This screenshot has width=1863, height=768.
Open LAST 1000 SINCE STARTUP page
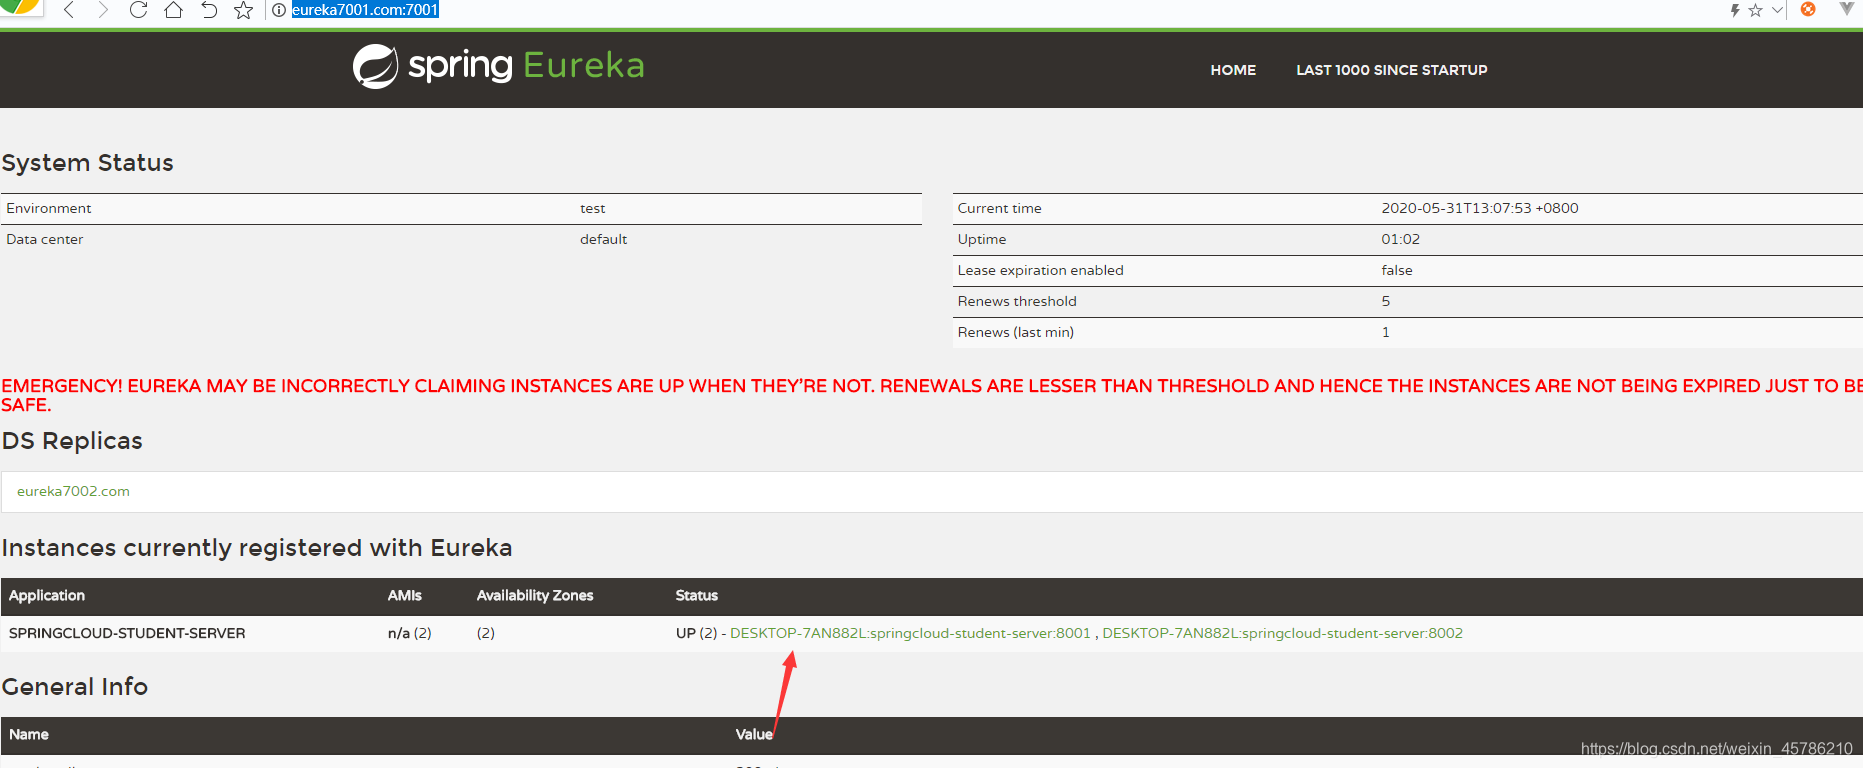tap(1392, 70)
